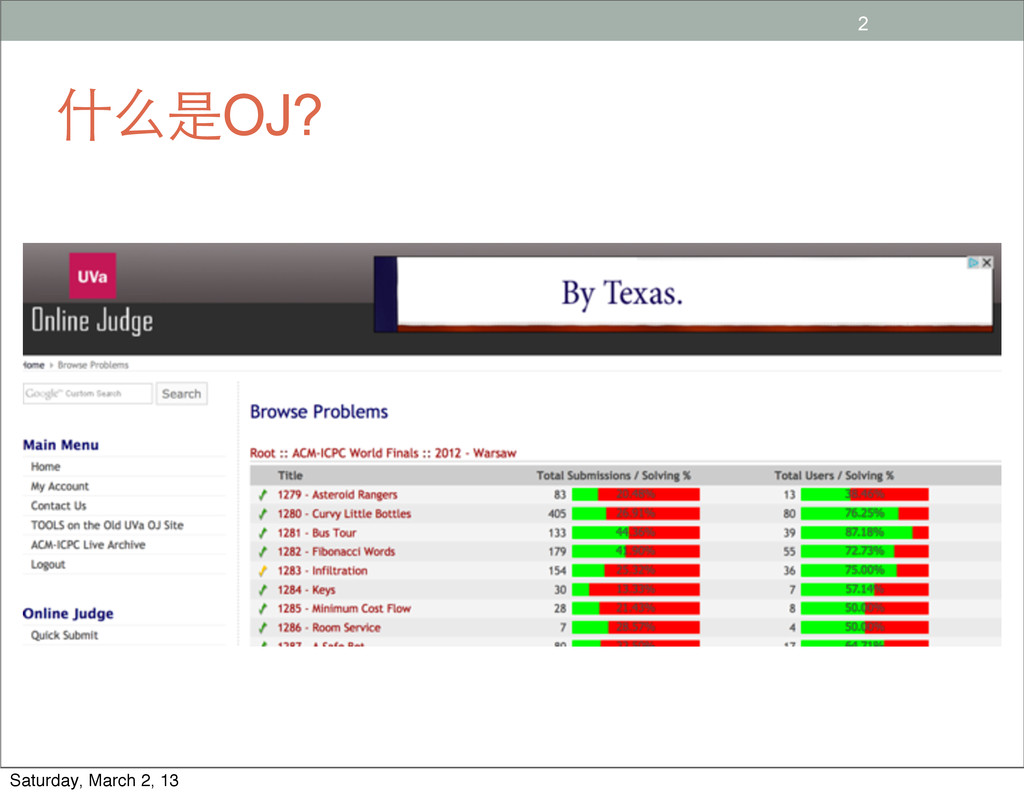Click the Online Judge site title
This screenshot has width=1024, height=796.
92,321
